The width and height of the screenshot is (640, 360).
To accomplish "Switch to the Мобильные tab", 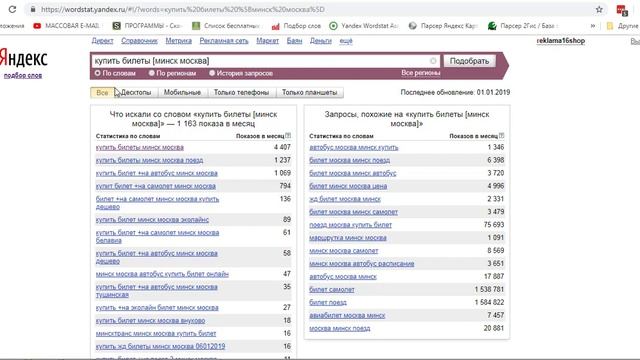I will pyautogui.click(x=182, y=93).
